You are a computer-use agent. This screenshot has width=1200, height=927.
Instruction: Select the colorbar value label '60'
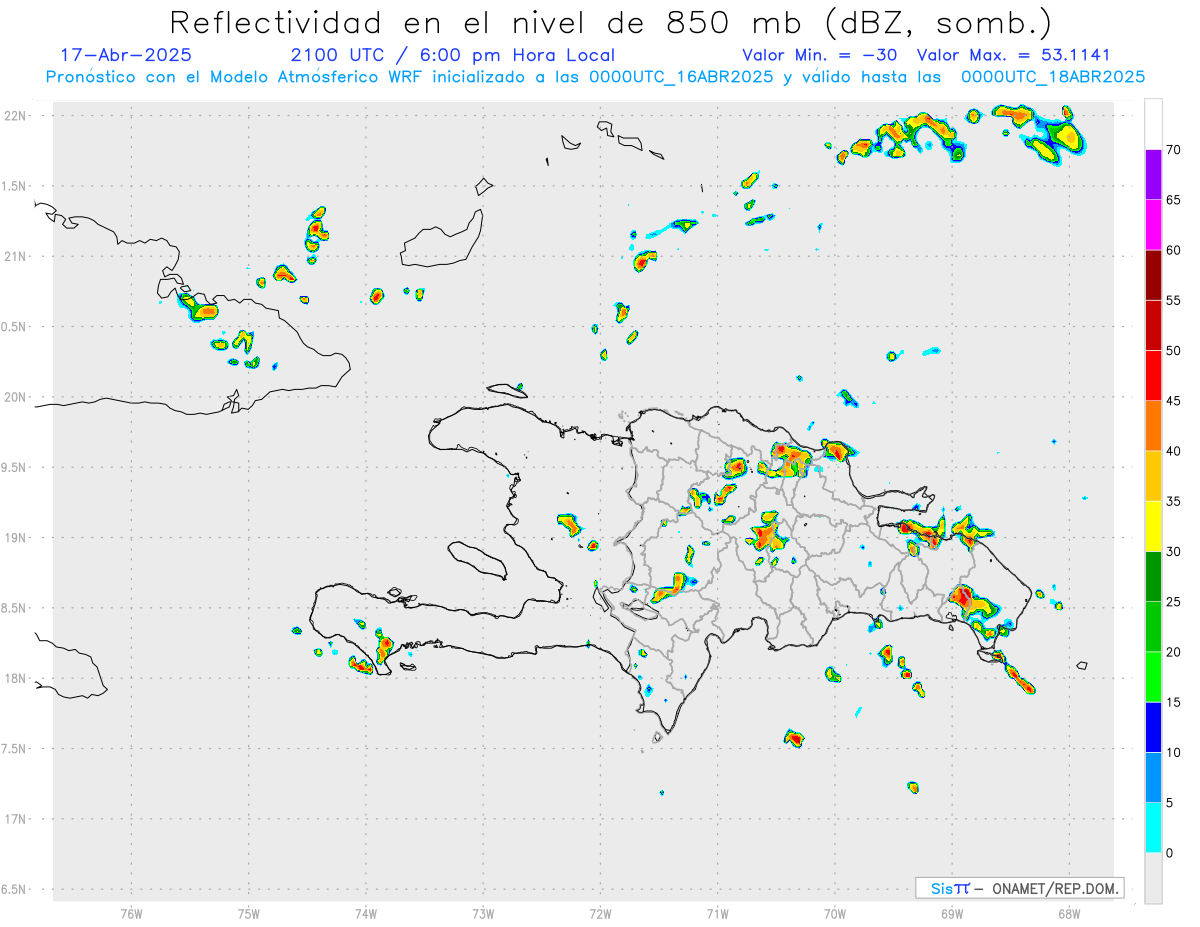coord(1173,250)
